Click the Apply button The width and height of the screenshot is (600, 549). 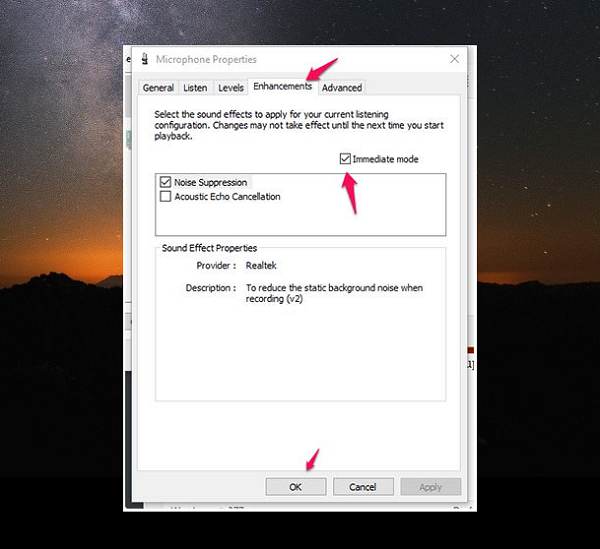click(x=430, y=487)
